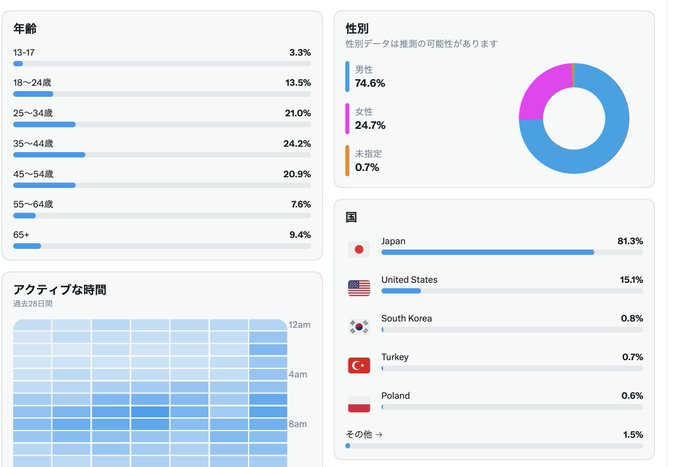Click the その他 progress bar
This screenshot has height=467, width=680.
coord(494,446)
